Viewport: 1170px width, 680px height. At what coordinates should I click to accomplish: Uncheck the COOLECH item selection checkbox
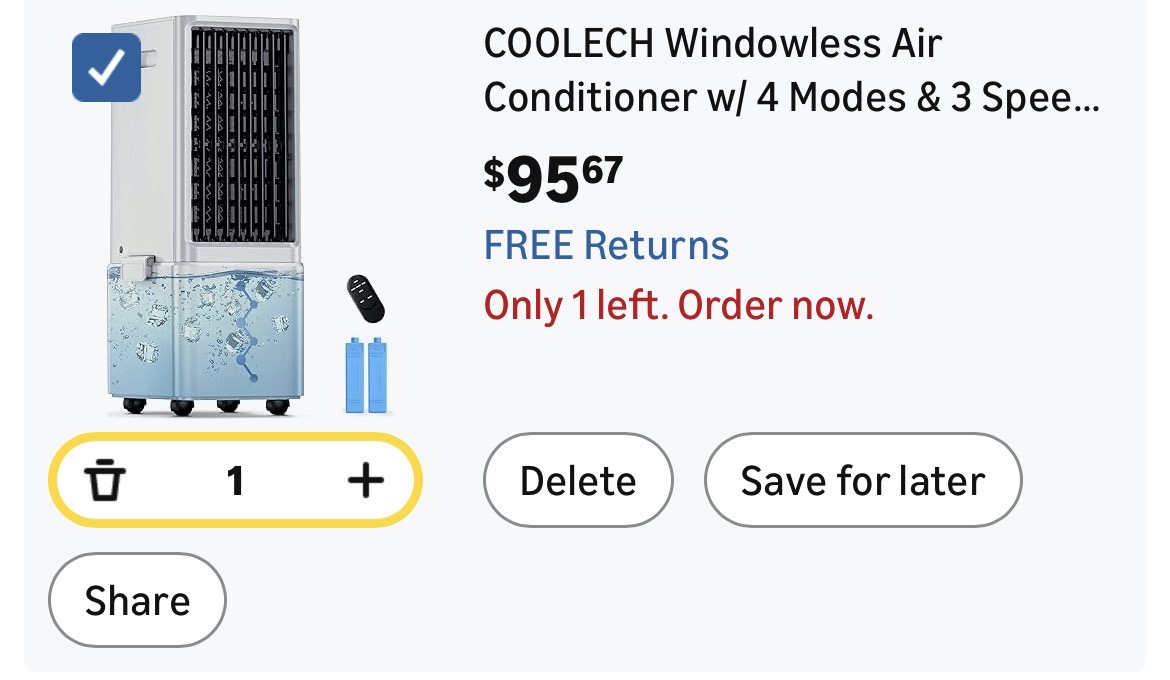click(106, 67)
